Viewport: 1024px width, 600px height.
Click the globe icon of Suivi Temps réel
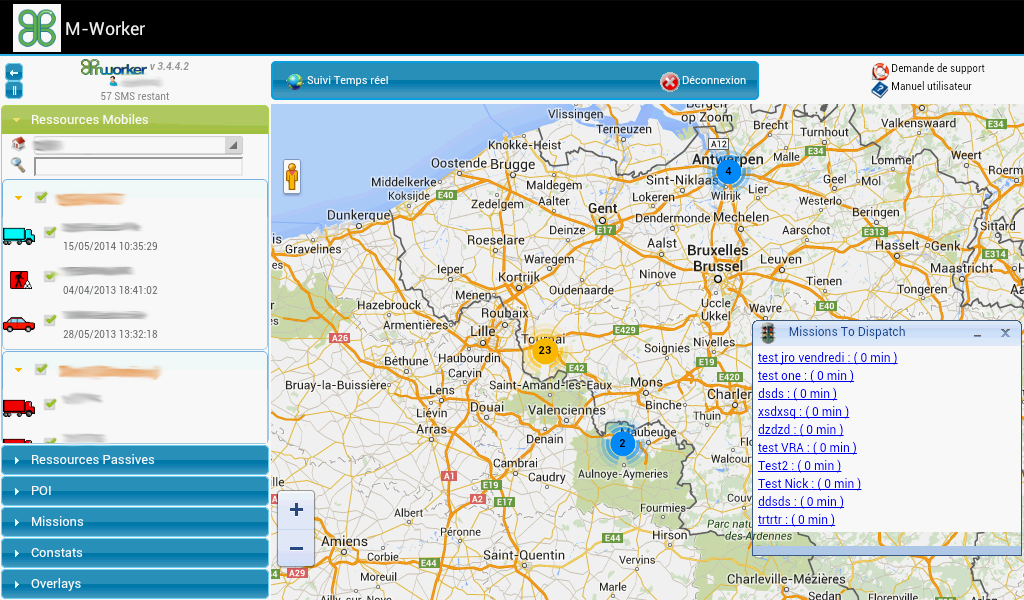click(x=295, y=81)
